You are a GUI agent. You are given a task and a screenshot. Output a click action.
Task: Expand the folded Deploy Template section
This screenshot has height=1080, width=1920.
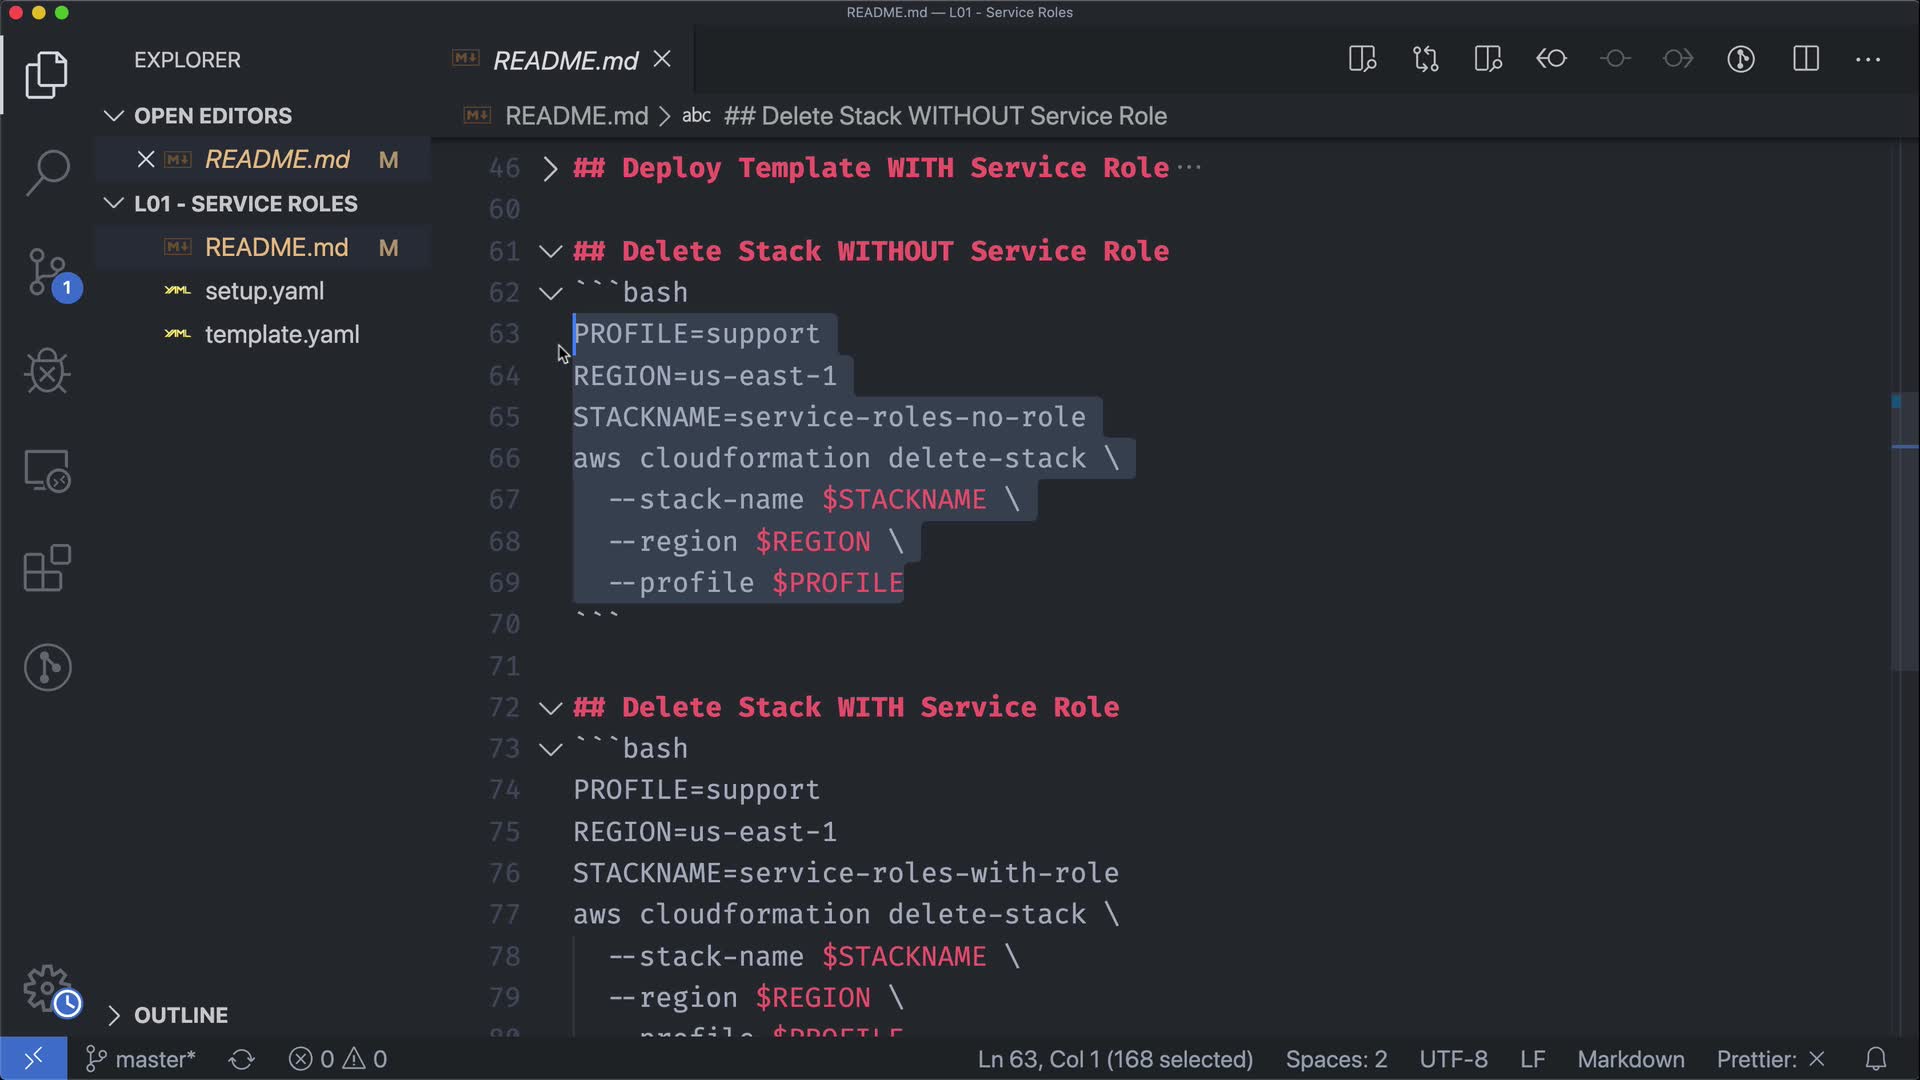point(550,168)
